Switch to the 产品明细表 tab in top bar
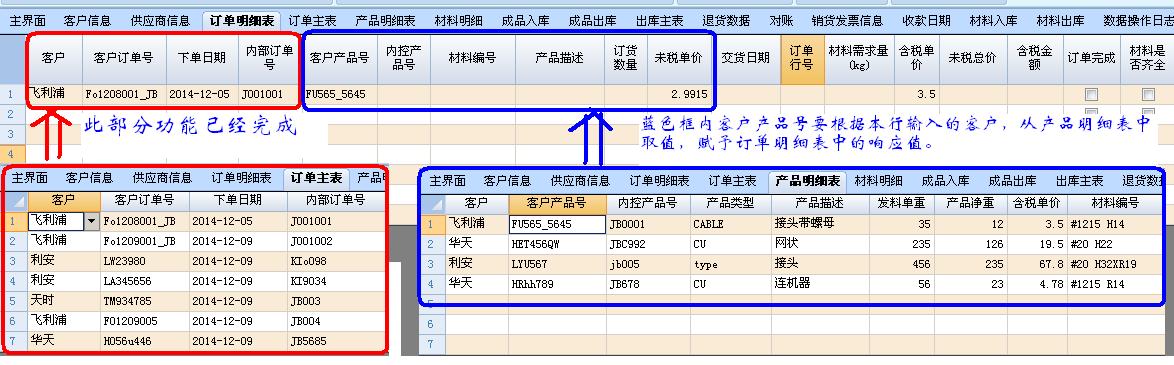Image resolution: width=1174 pixels, height=365 pixels. (385, 21)
